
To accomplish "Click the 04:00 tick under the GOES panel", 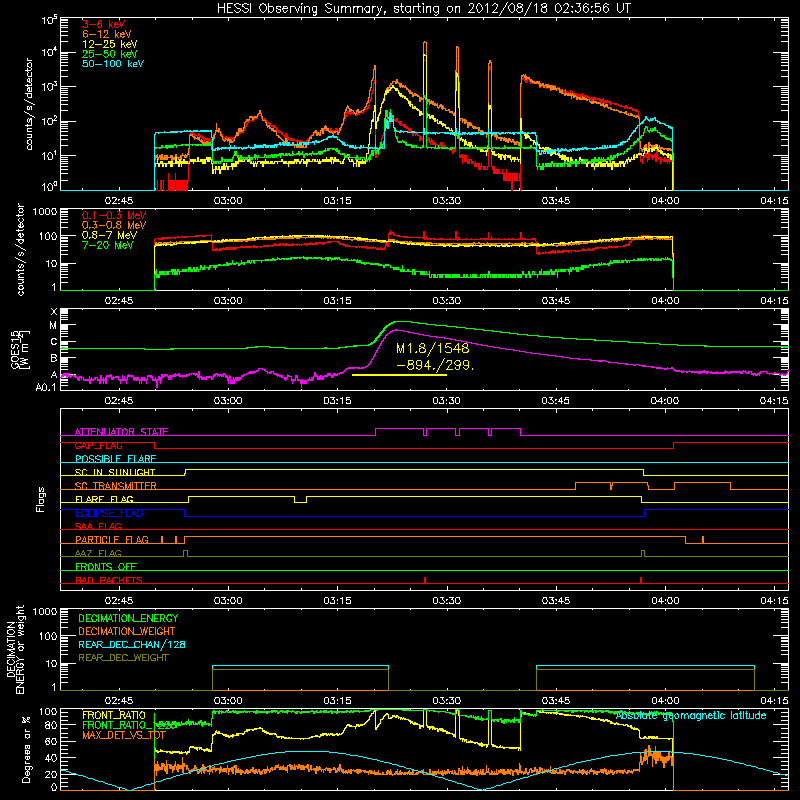I will pyautogui.click(x=665, y=401).
